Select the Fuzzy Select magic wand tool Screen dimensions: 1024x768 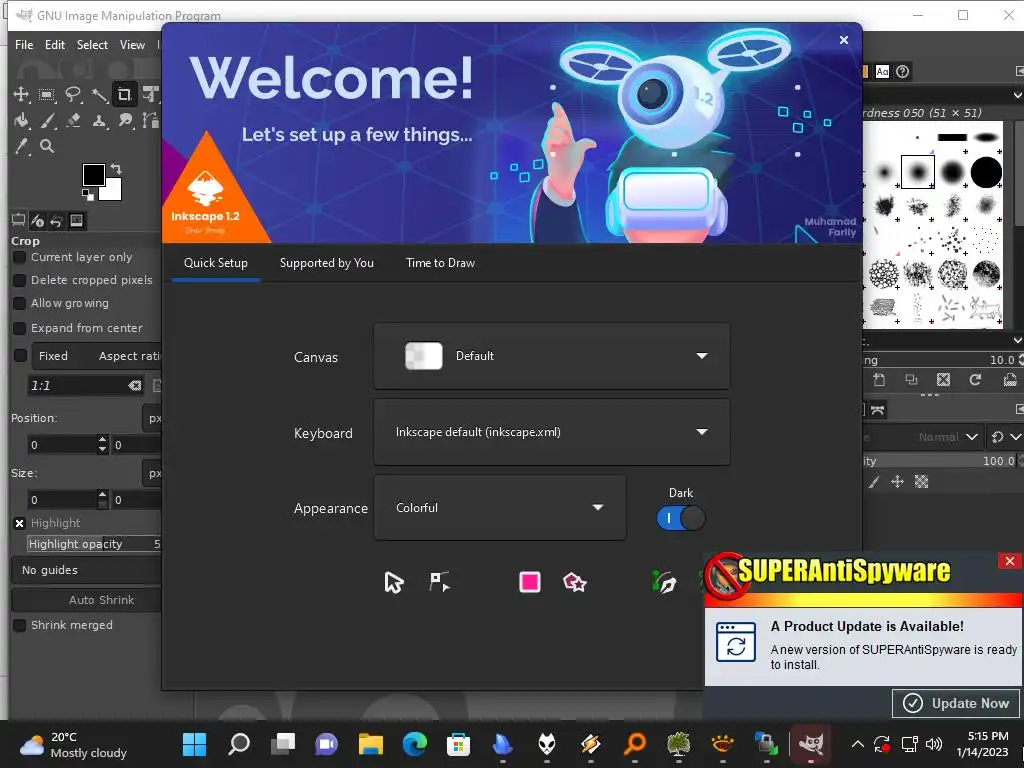(99, 95)
